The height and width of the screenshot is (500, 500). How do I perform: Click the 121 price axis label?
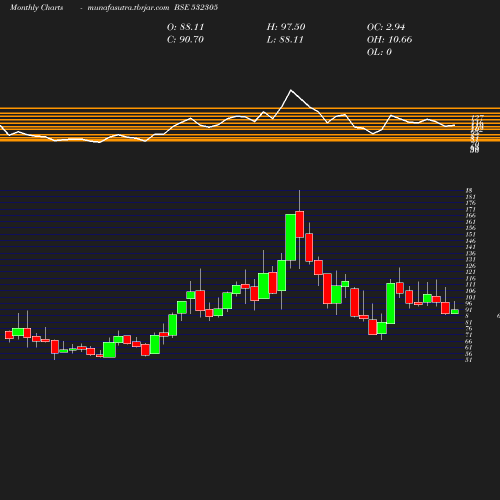tap(470, 272)
